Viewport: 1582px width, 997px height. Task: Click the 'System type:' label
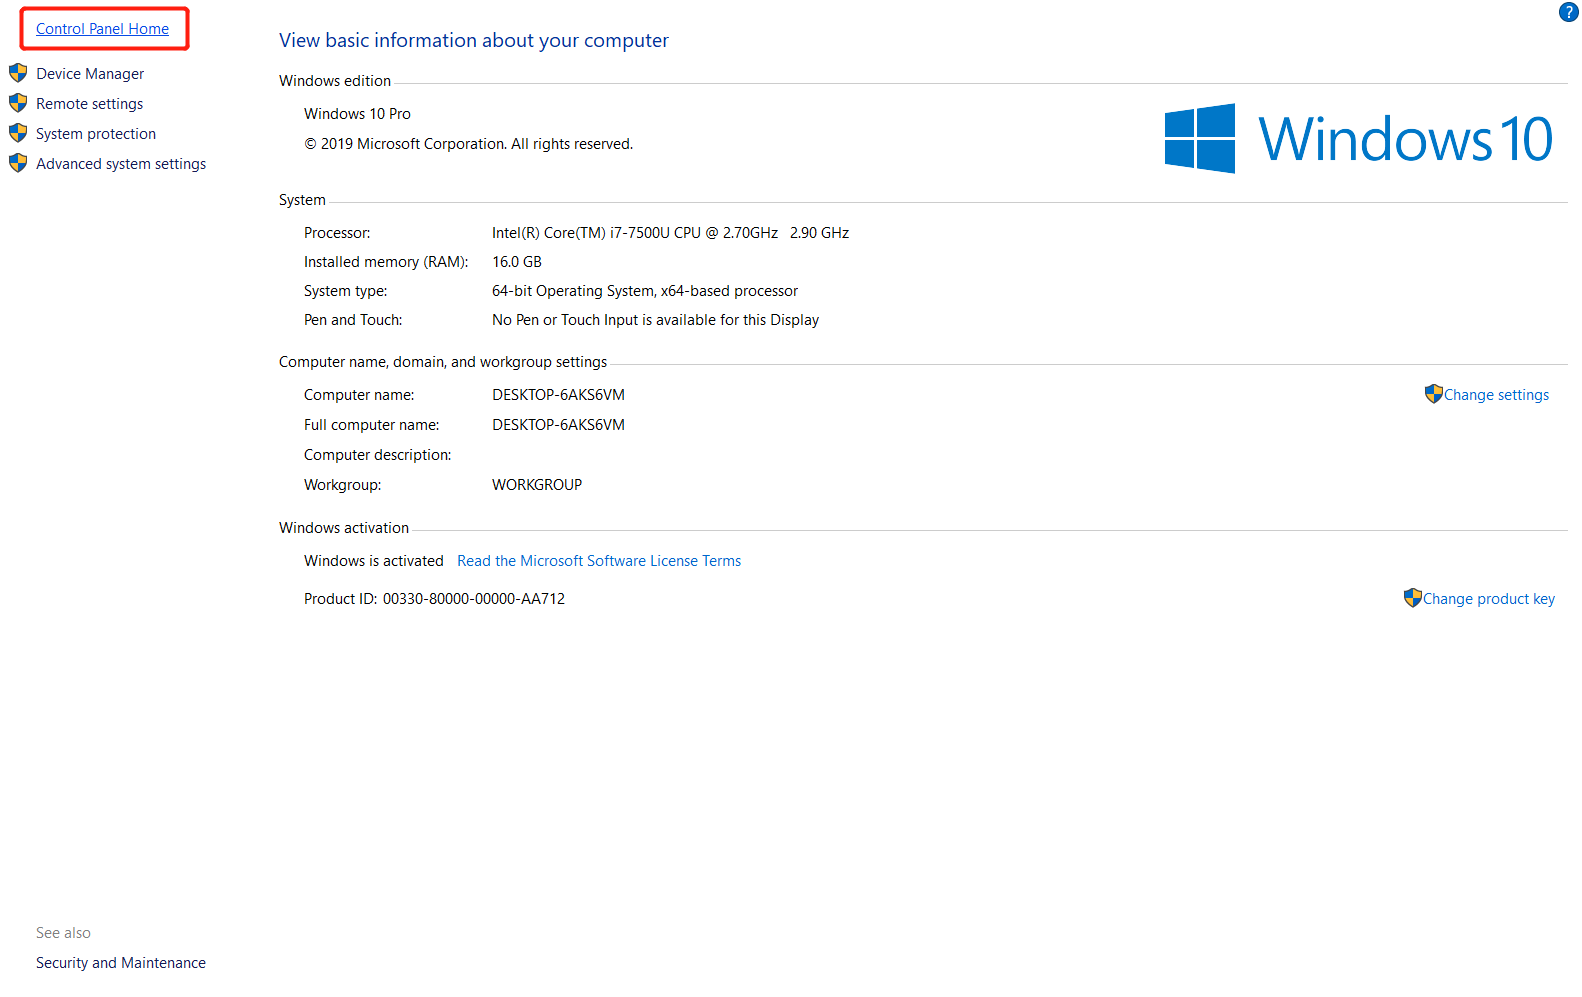[345, 291]
